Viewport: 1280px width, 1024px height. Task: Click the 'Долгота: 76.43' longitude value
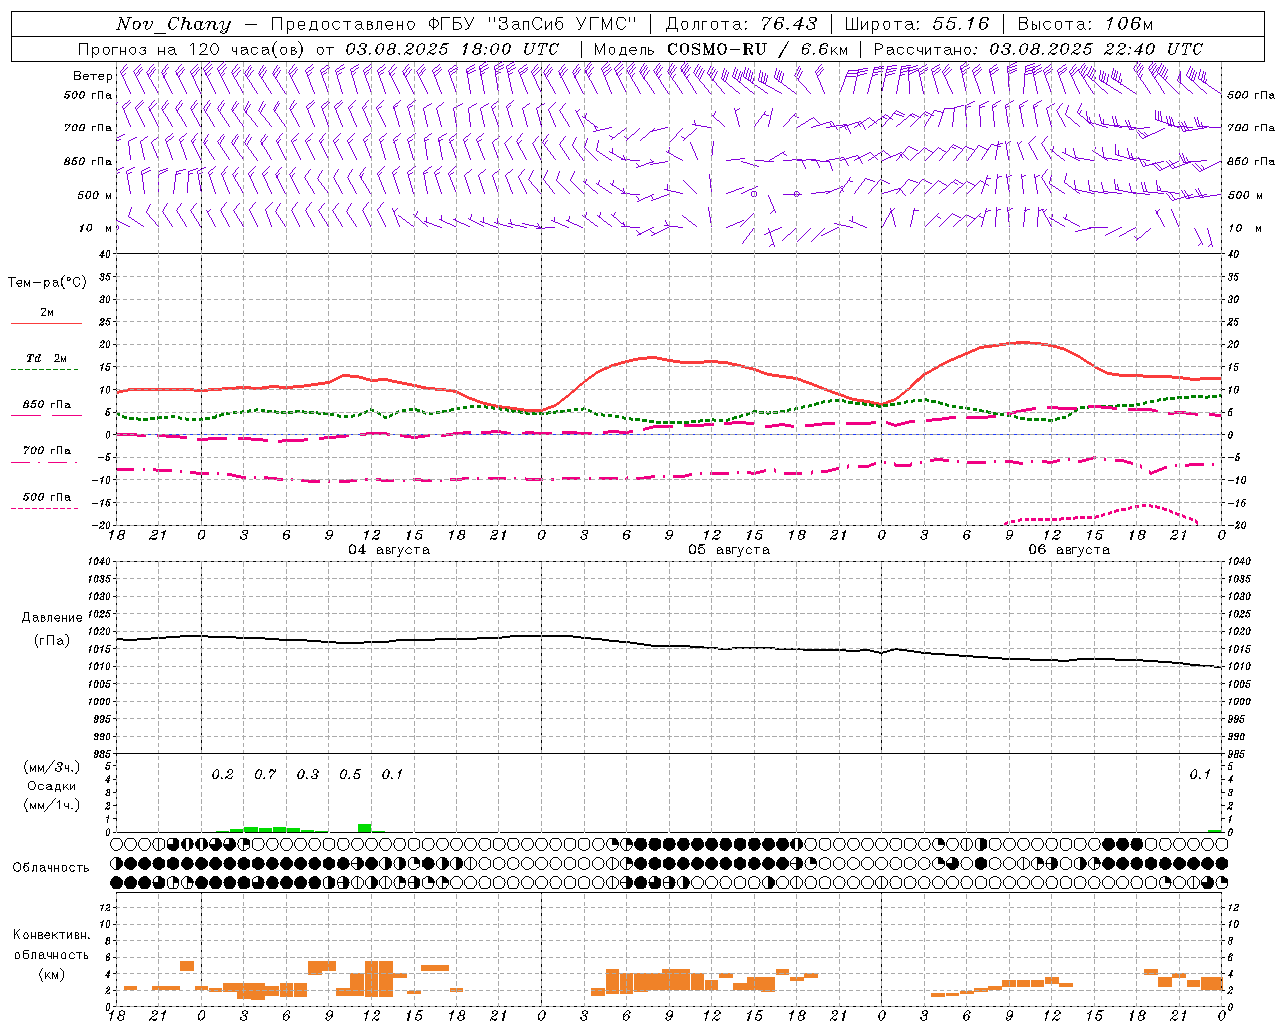click(741, 24)
